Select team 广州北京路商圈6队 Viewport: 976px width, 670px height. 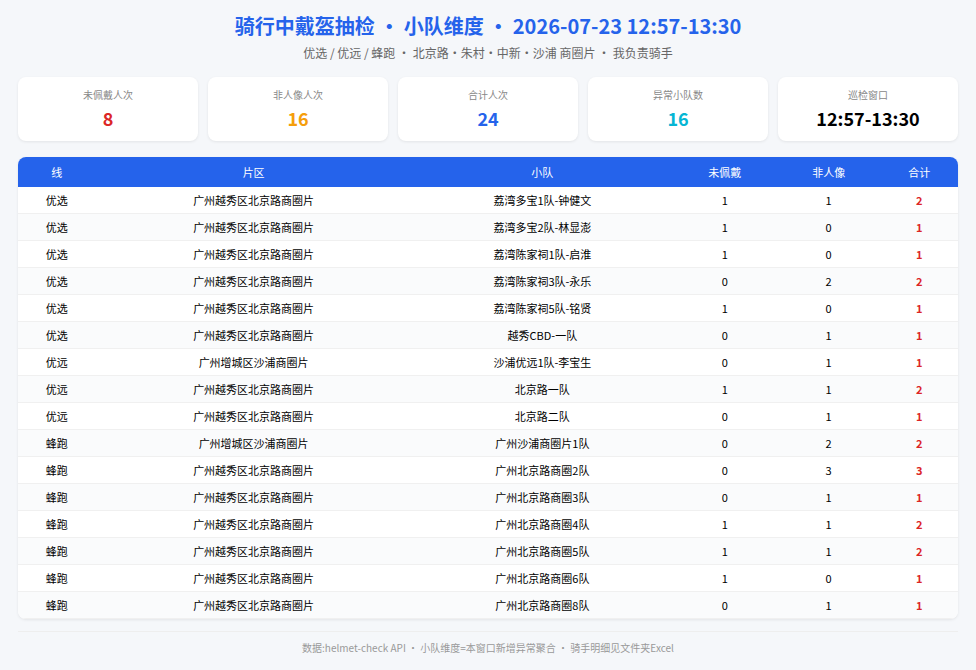point(542,578)
